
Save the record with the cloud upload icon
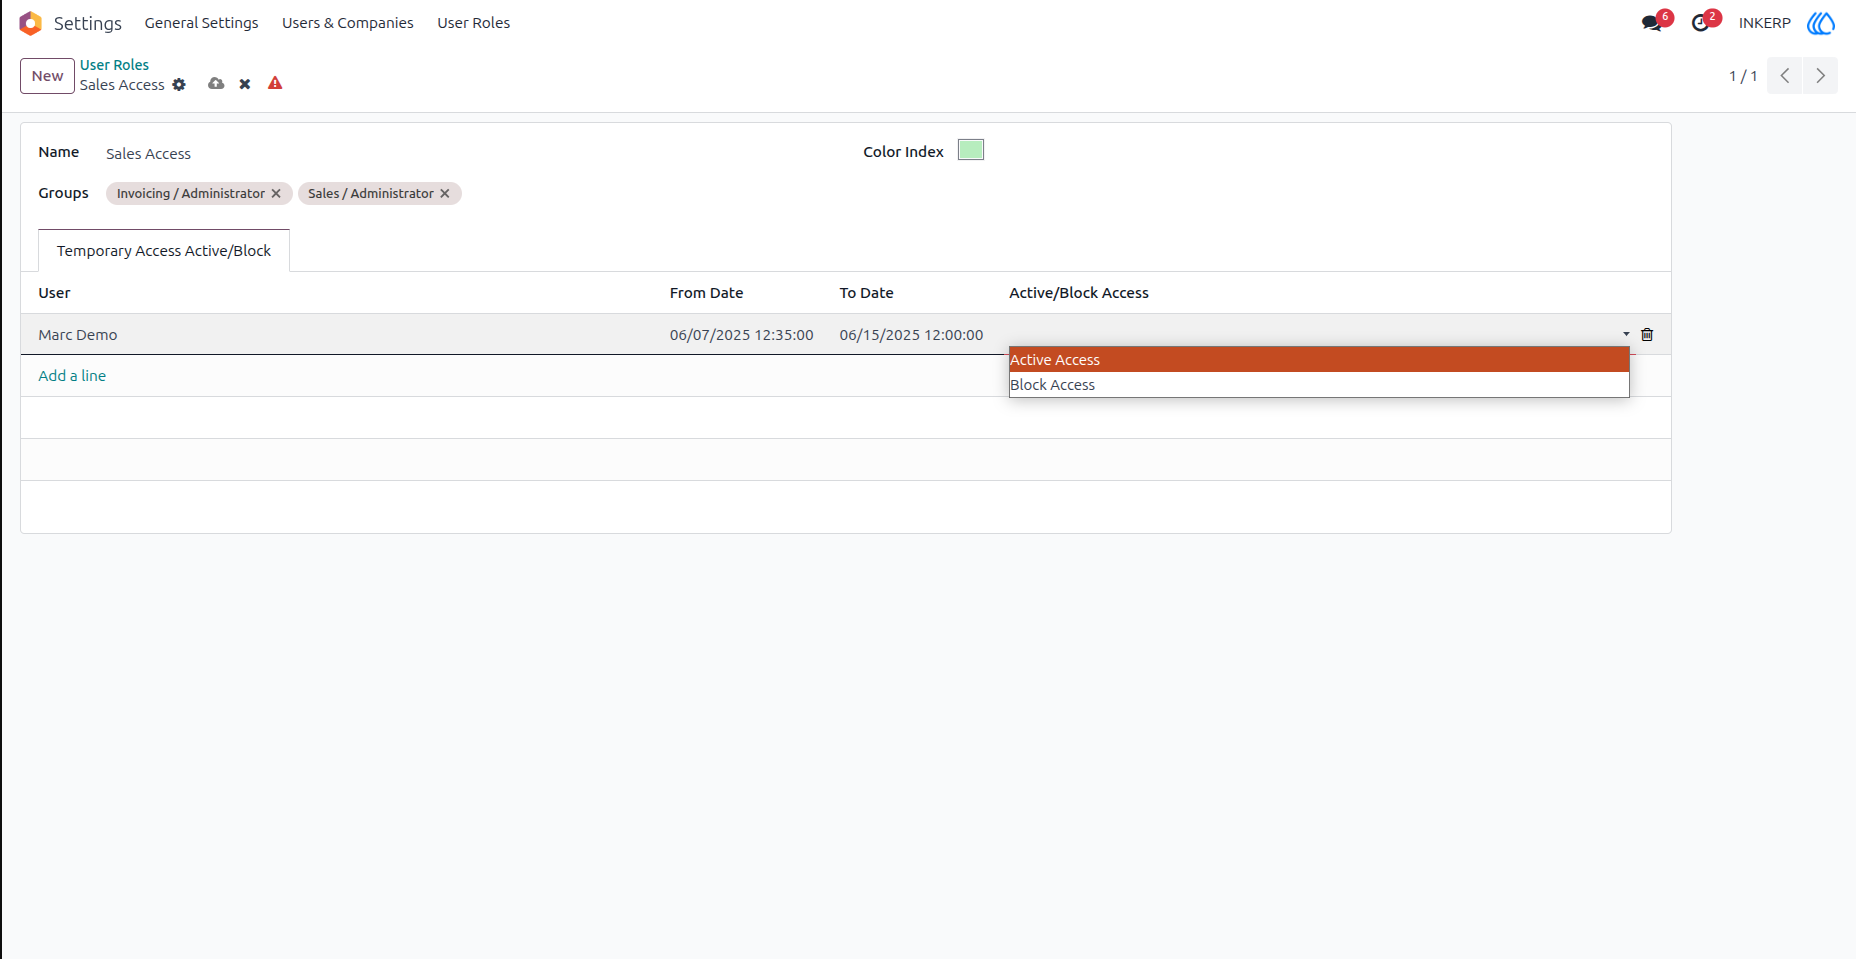pyautogui.click(x=216, y=84)
